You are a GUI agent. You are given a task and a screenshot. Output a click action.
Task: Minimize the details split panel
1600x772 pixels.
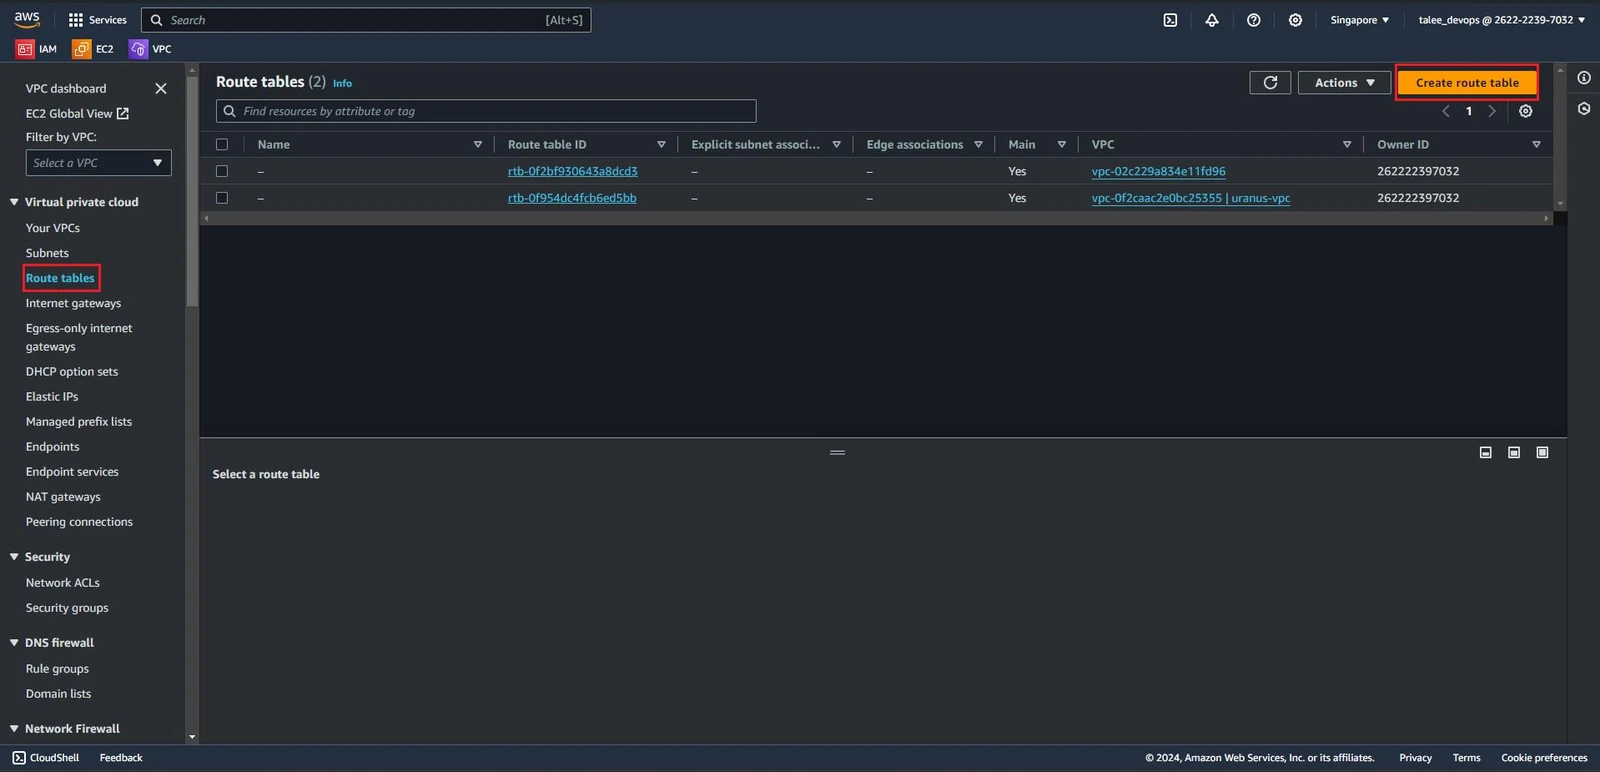1486,453
